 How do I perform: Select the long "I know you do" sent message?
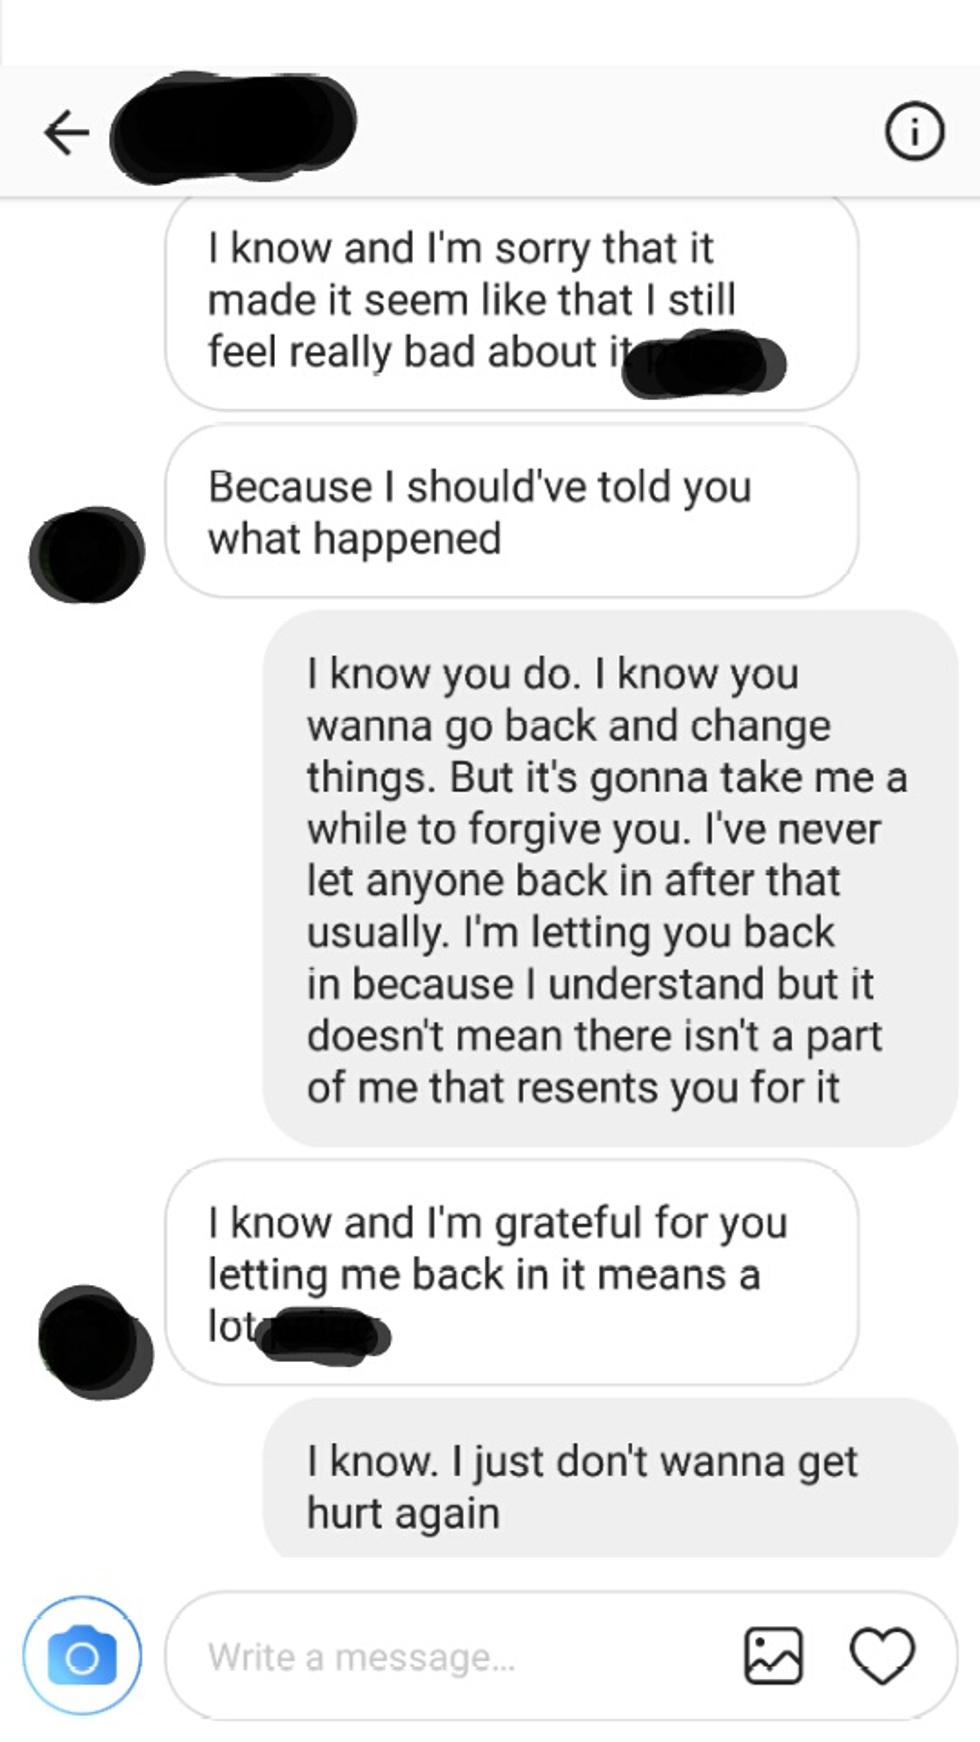[x=610, y=879]
